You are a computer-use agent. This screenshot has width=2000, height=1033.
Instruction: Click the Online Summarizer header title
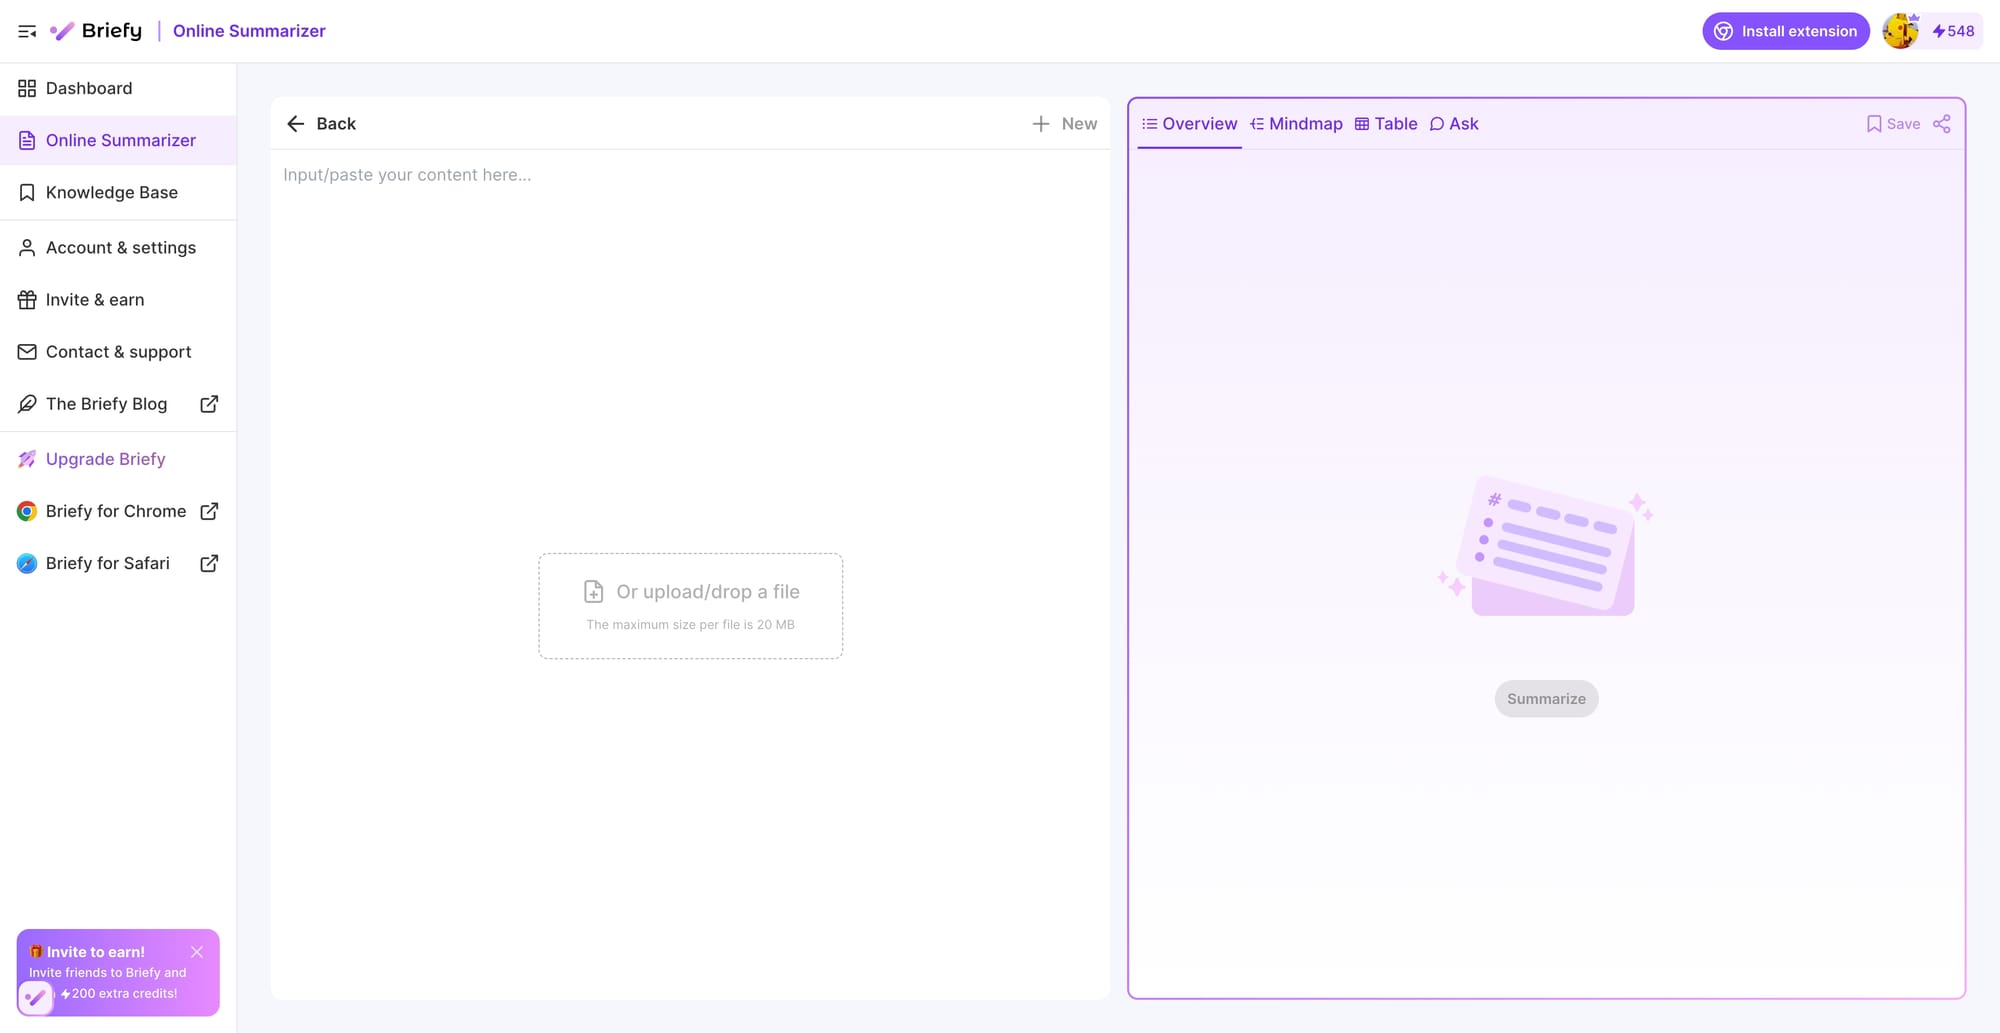coord(249,31)
